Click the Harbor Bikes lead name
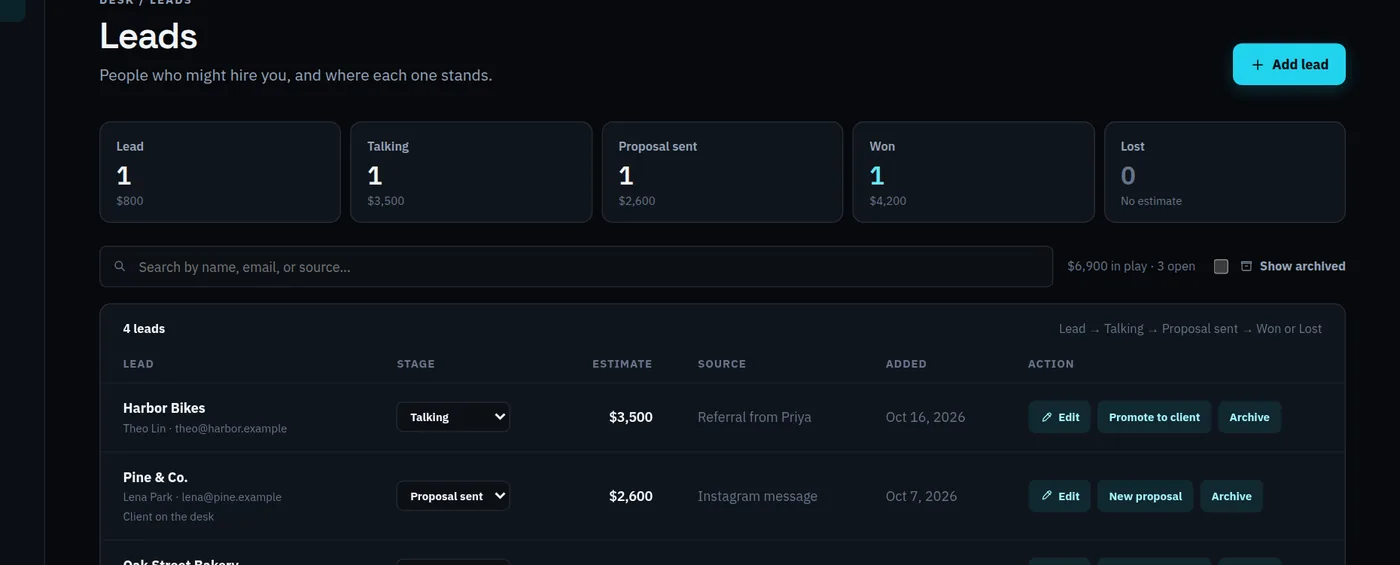Image resolution: width=1400 pixels, height=565 pixels. [x=164, y=408]
